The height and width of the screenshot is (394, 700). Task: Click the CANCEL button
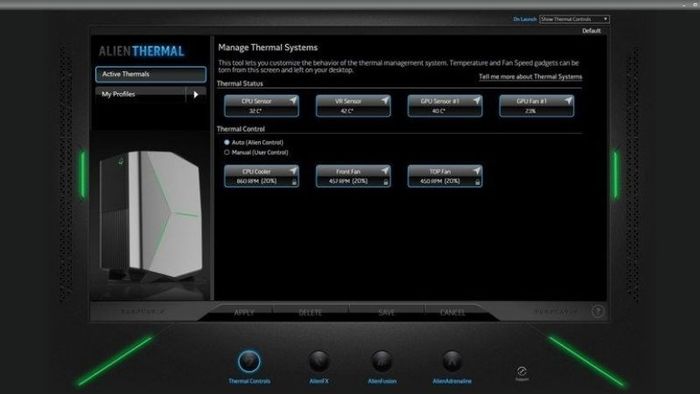(x=452, y=312)
